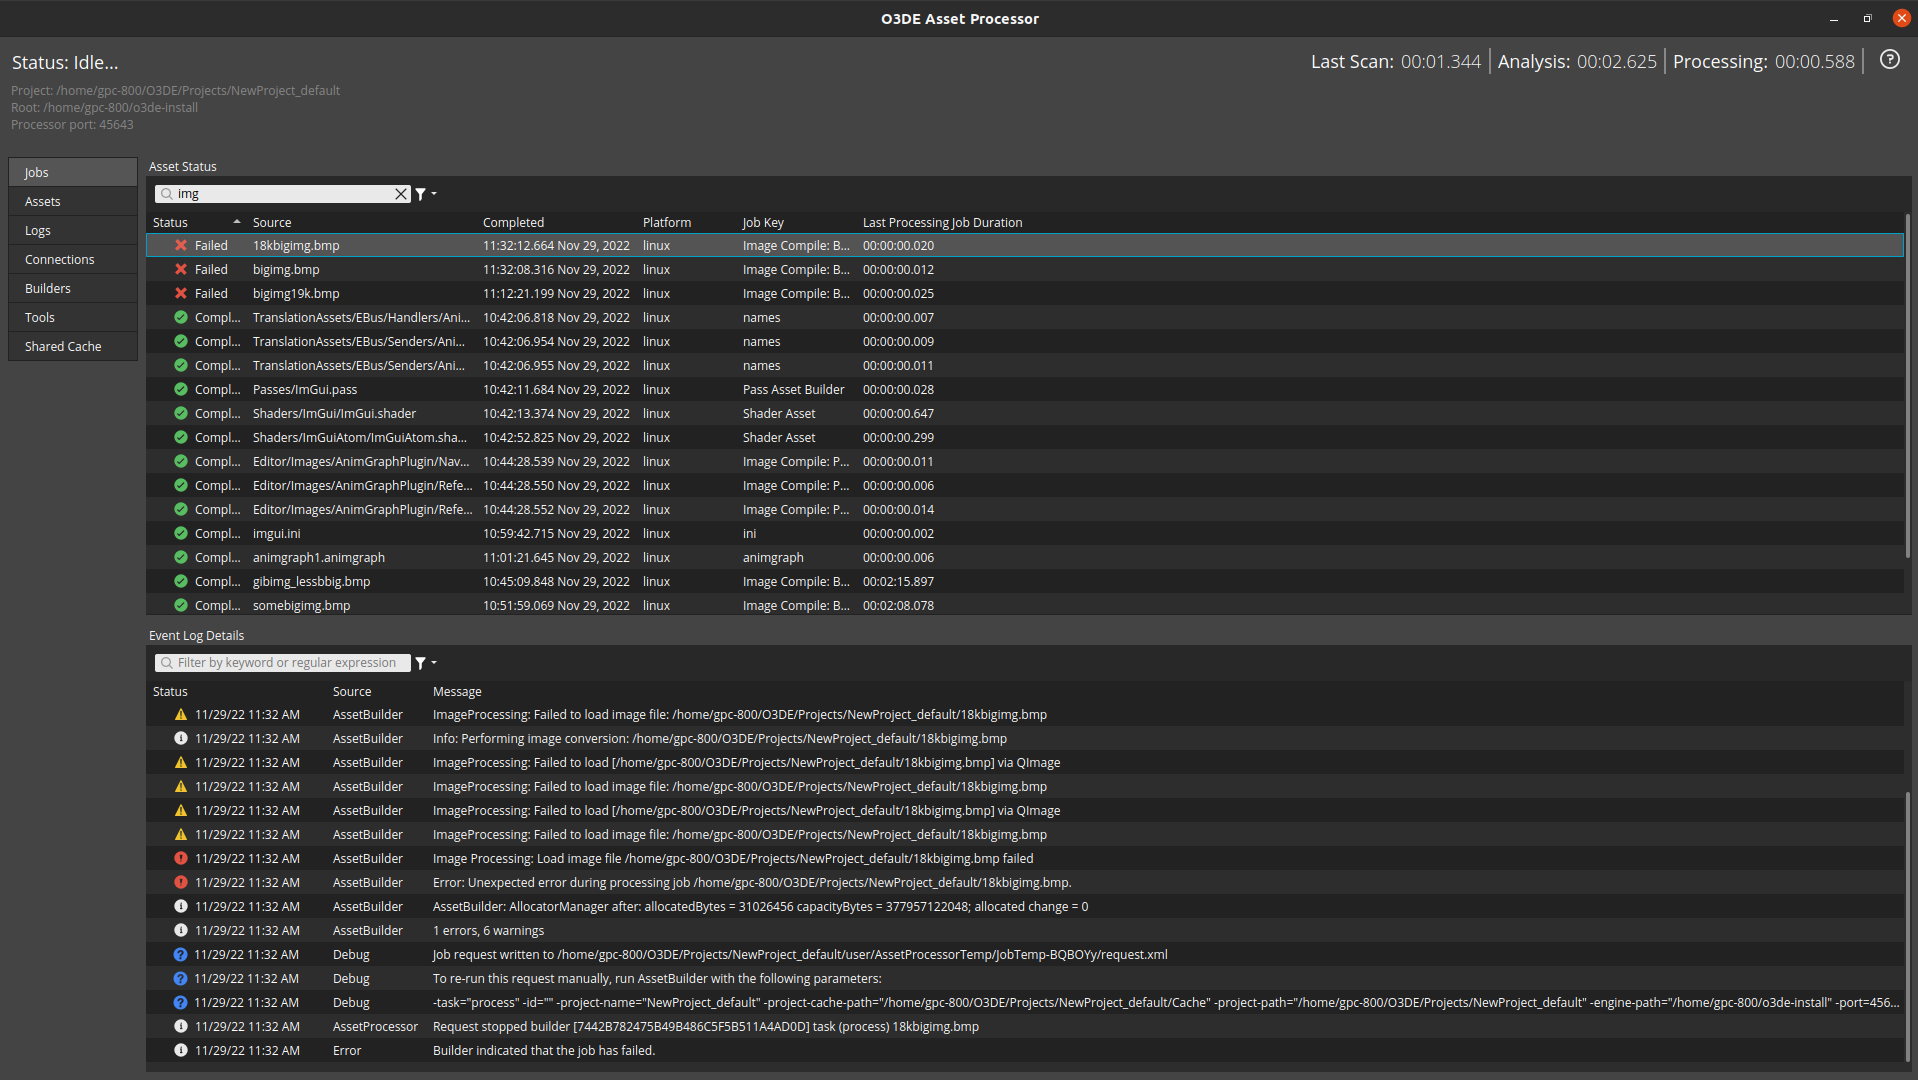Click the warning icon on the first event log entry
This screenshot has height=1080, width=1918.
(x=180, y=714)
